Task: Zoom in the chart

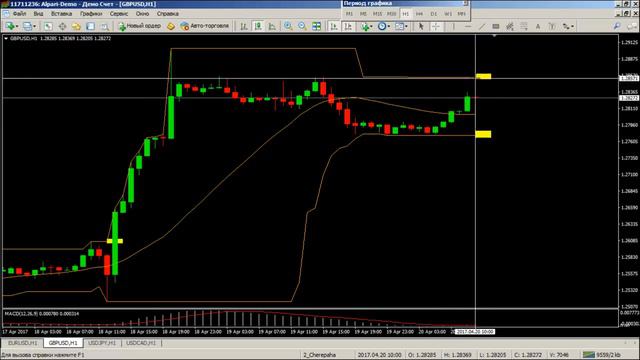Action: click(x=288, y=26)
